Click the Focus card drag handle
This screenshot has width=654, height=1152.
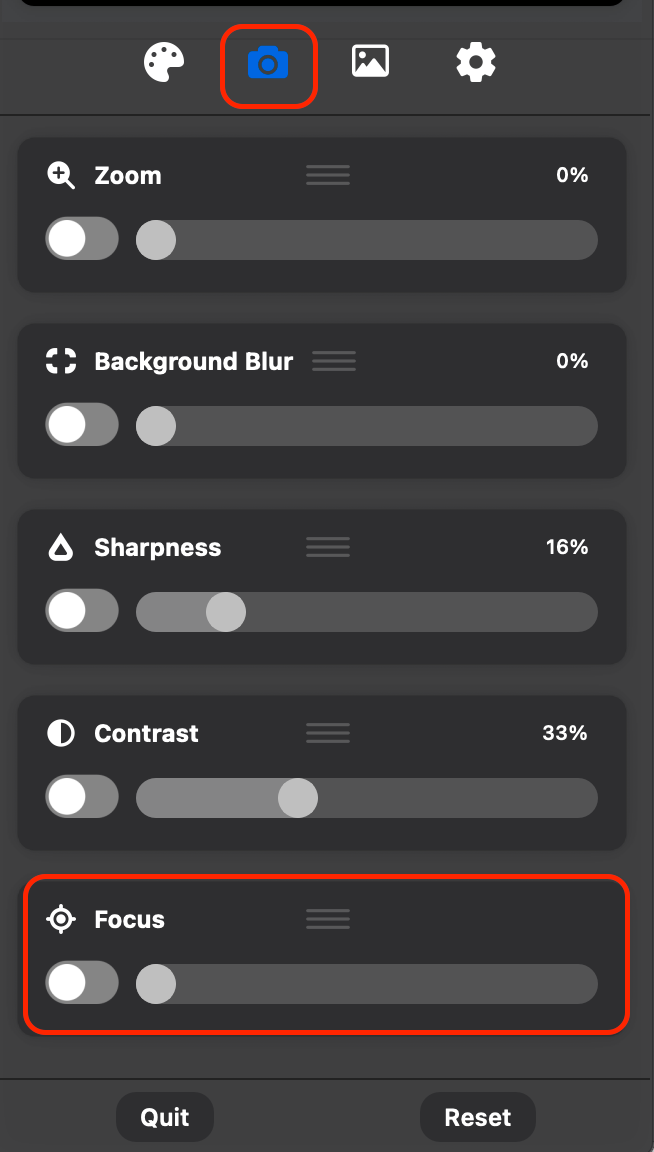pyautogui.click(x=328, y=919)
